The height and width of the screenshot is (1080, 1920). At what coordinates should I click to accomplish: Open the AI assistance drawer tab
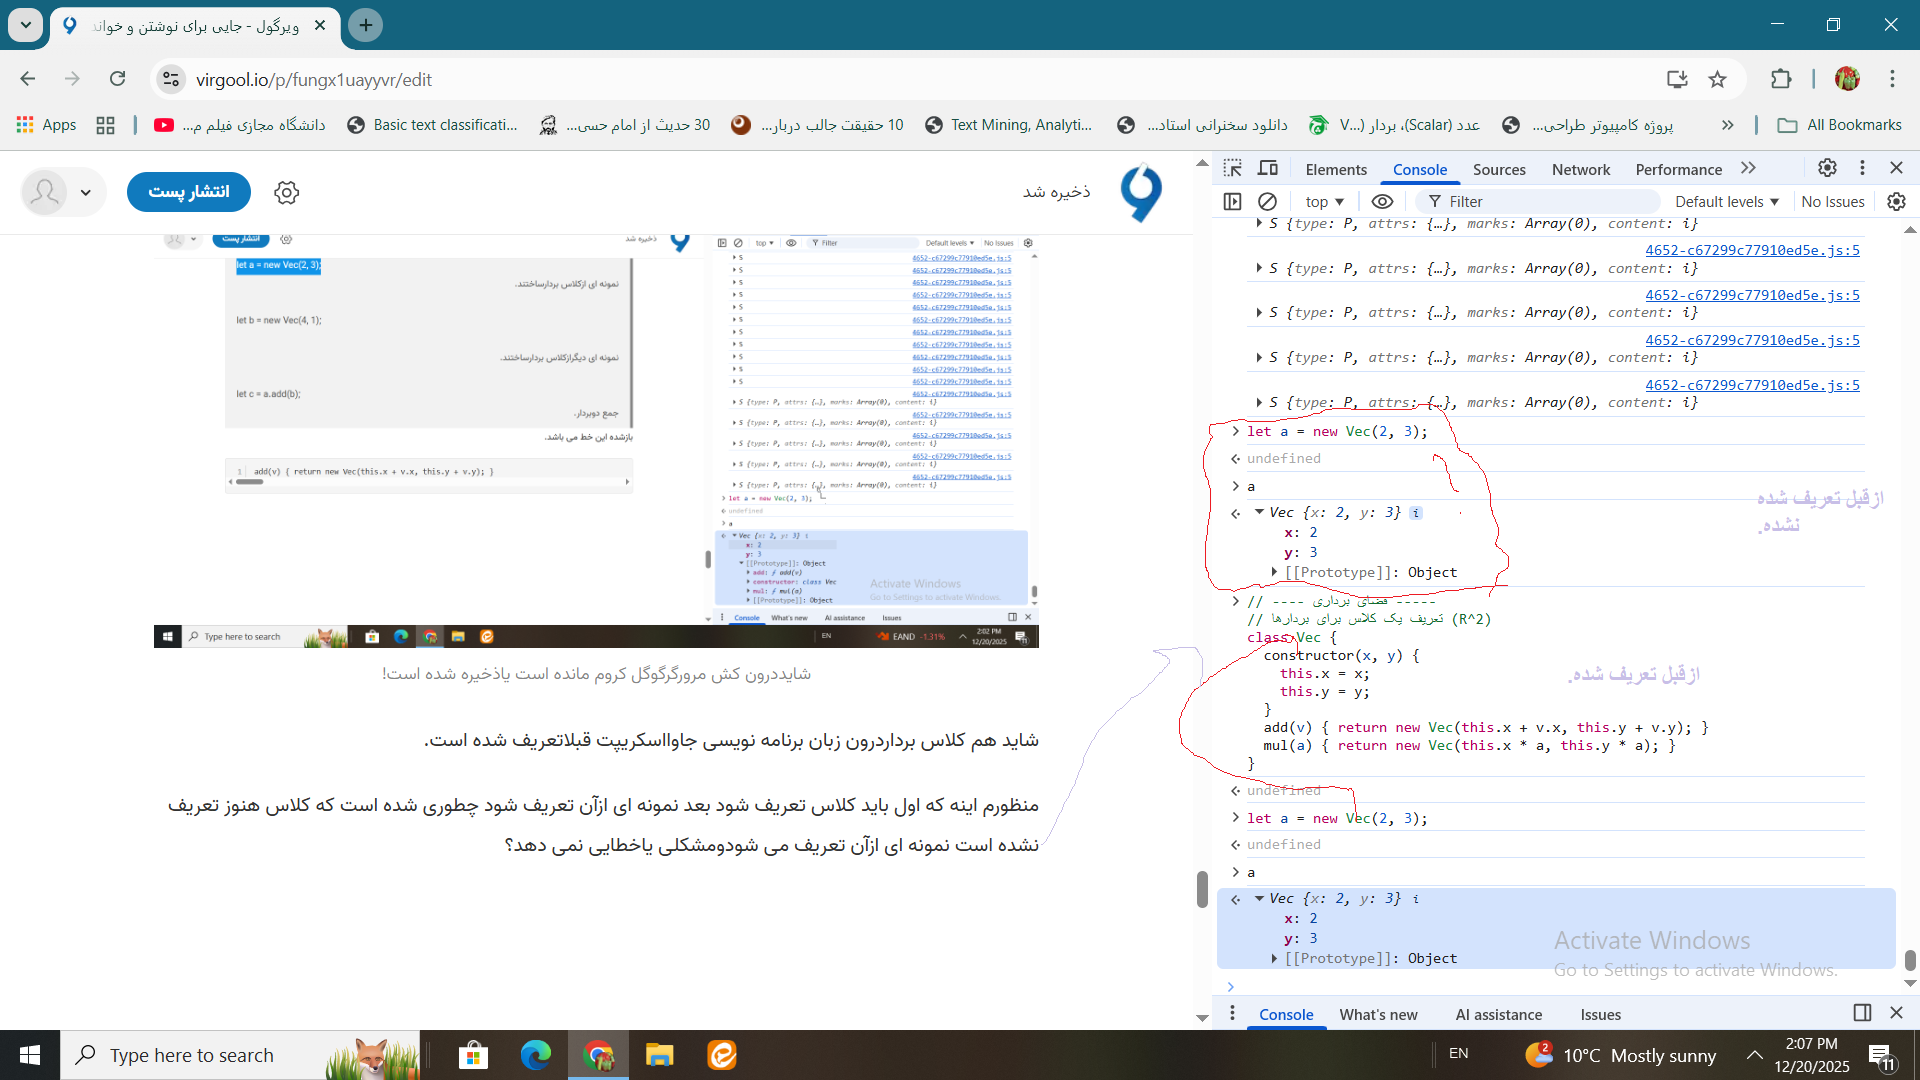coord(1498,1014)
